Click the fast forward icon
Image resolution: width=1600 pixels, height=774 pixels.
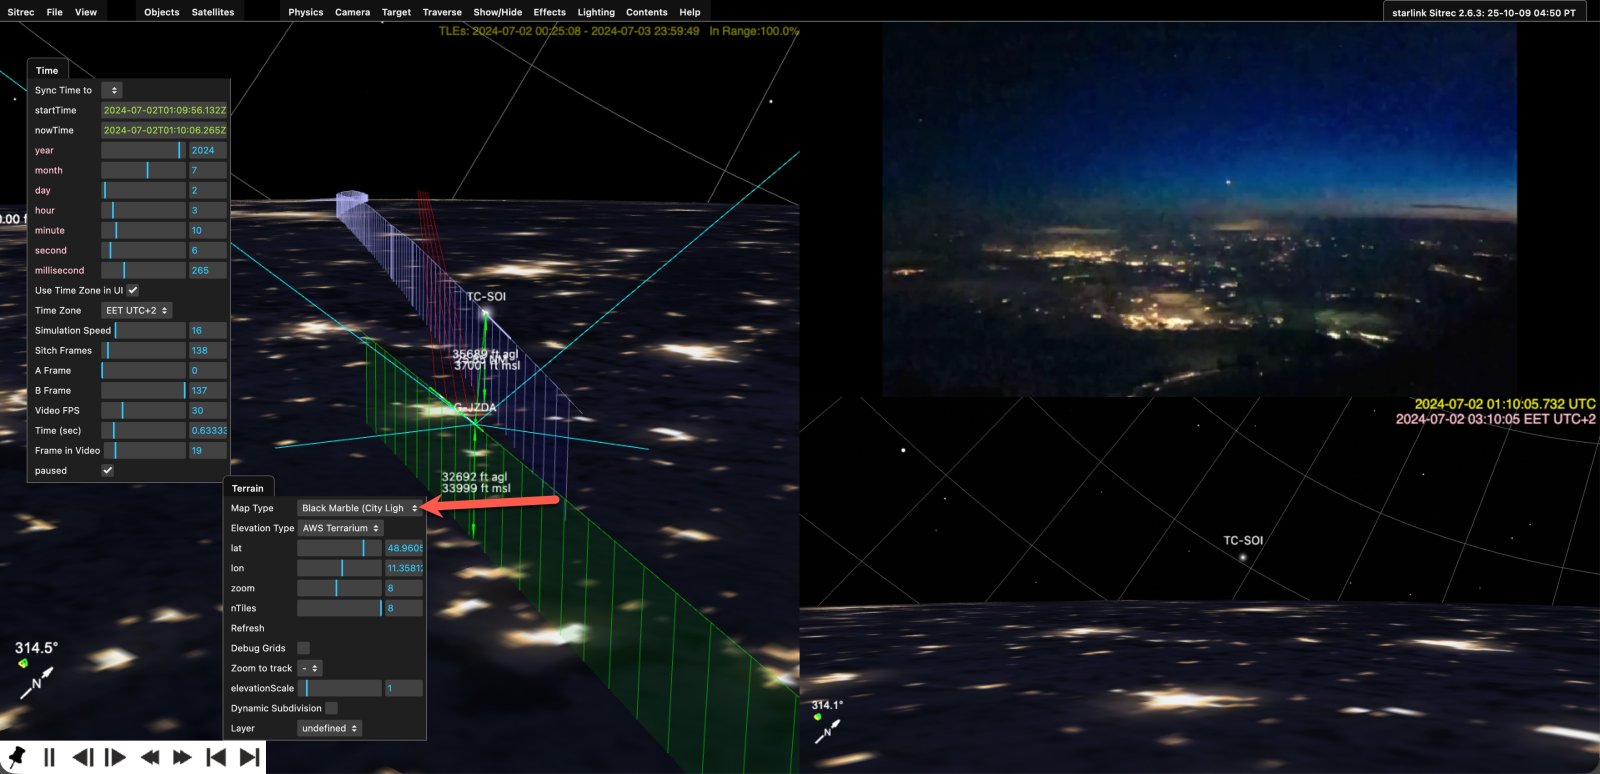pyautogui.click(x=182, y=757)
